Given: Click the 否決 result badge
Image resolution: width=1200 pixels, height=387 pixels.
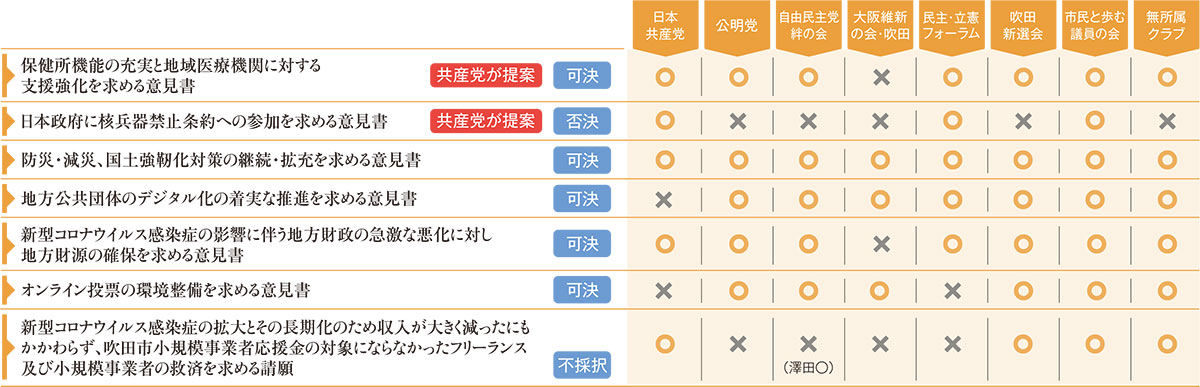Looking at the screenshot, I should 581,122.
